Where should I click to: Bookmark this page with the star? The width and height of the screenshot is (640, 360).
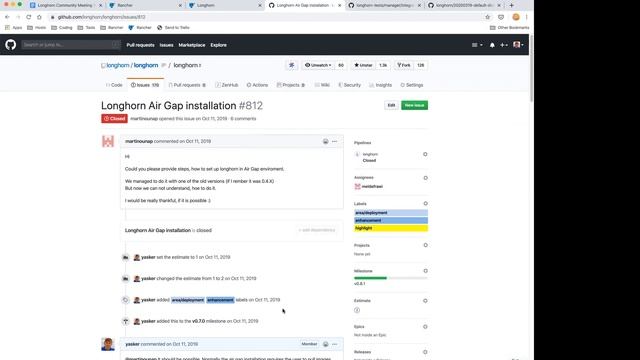click(x=487, y=17)
